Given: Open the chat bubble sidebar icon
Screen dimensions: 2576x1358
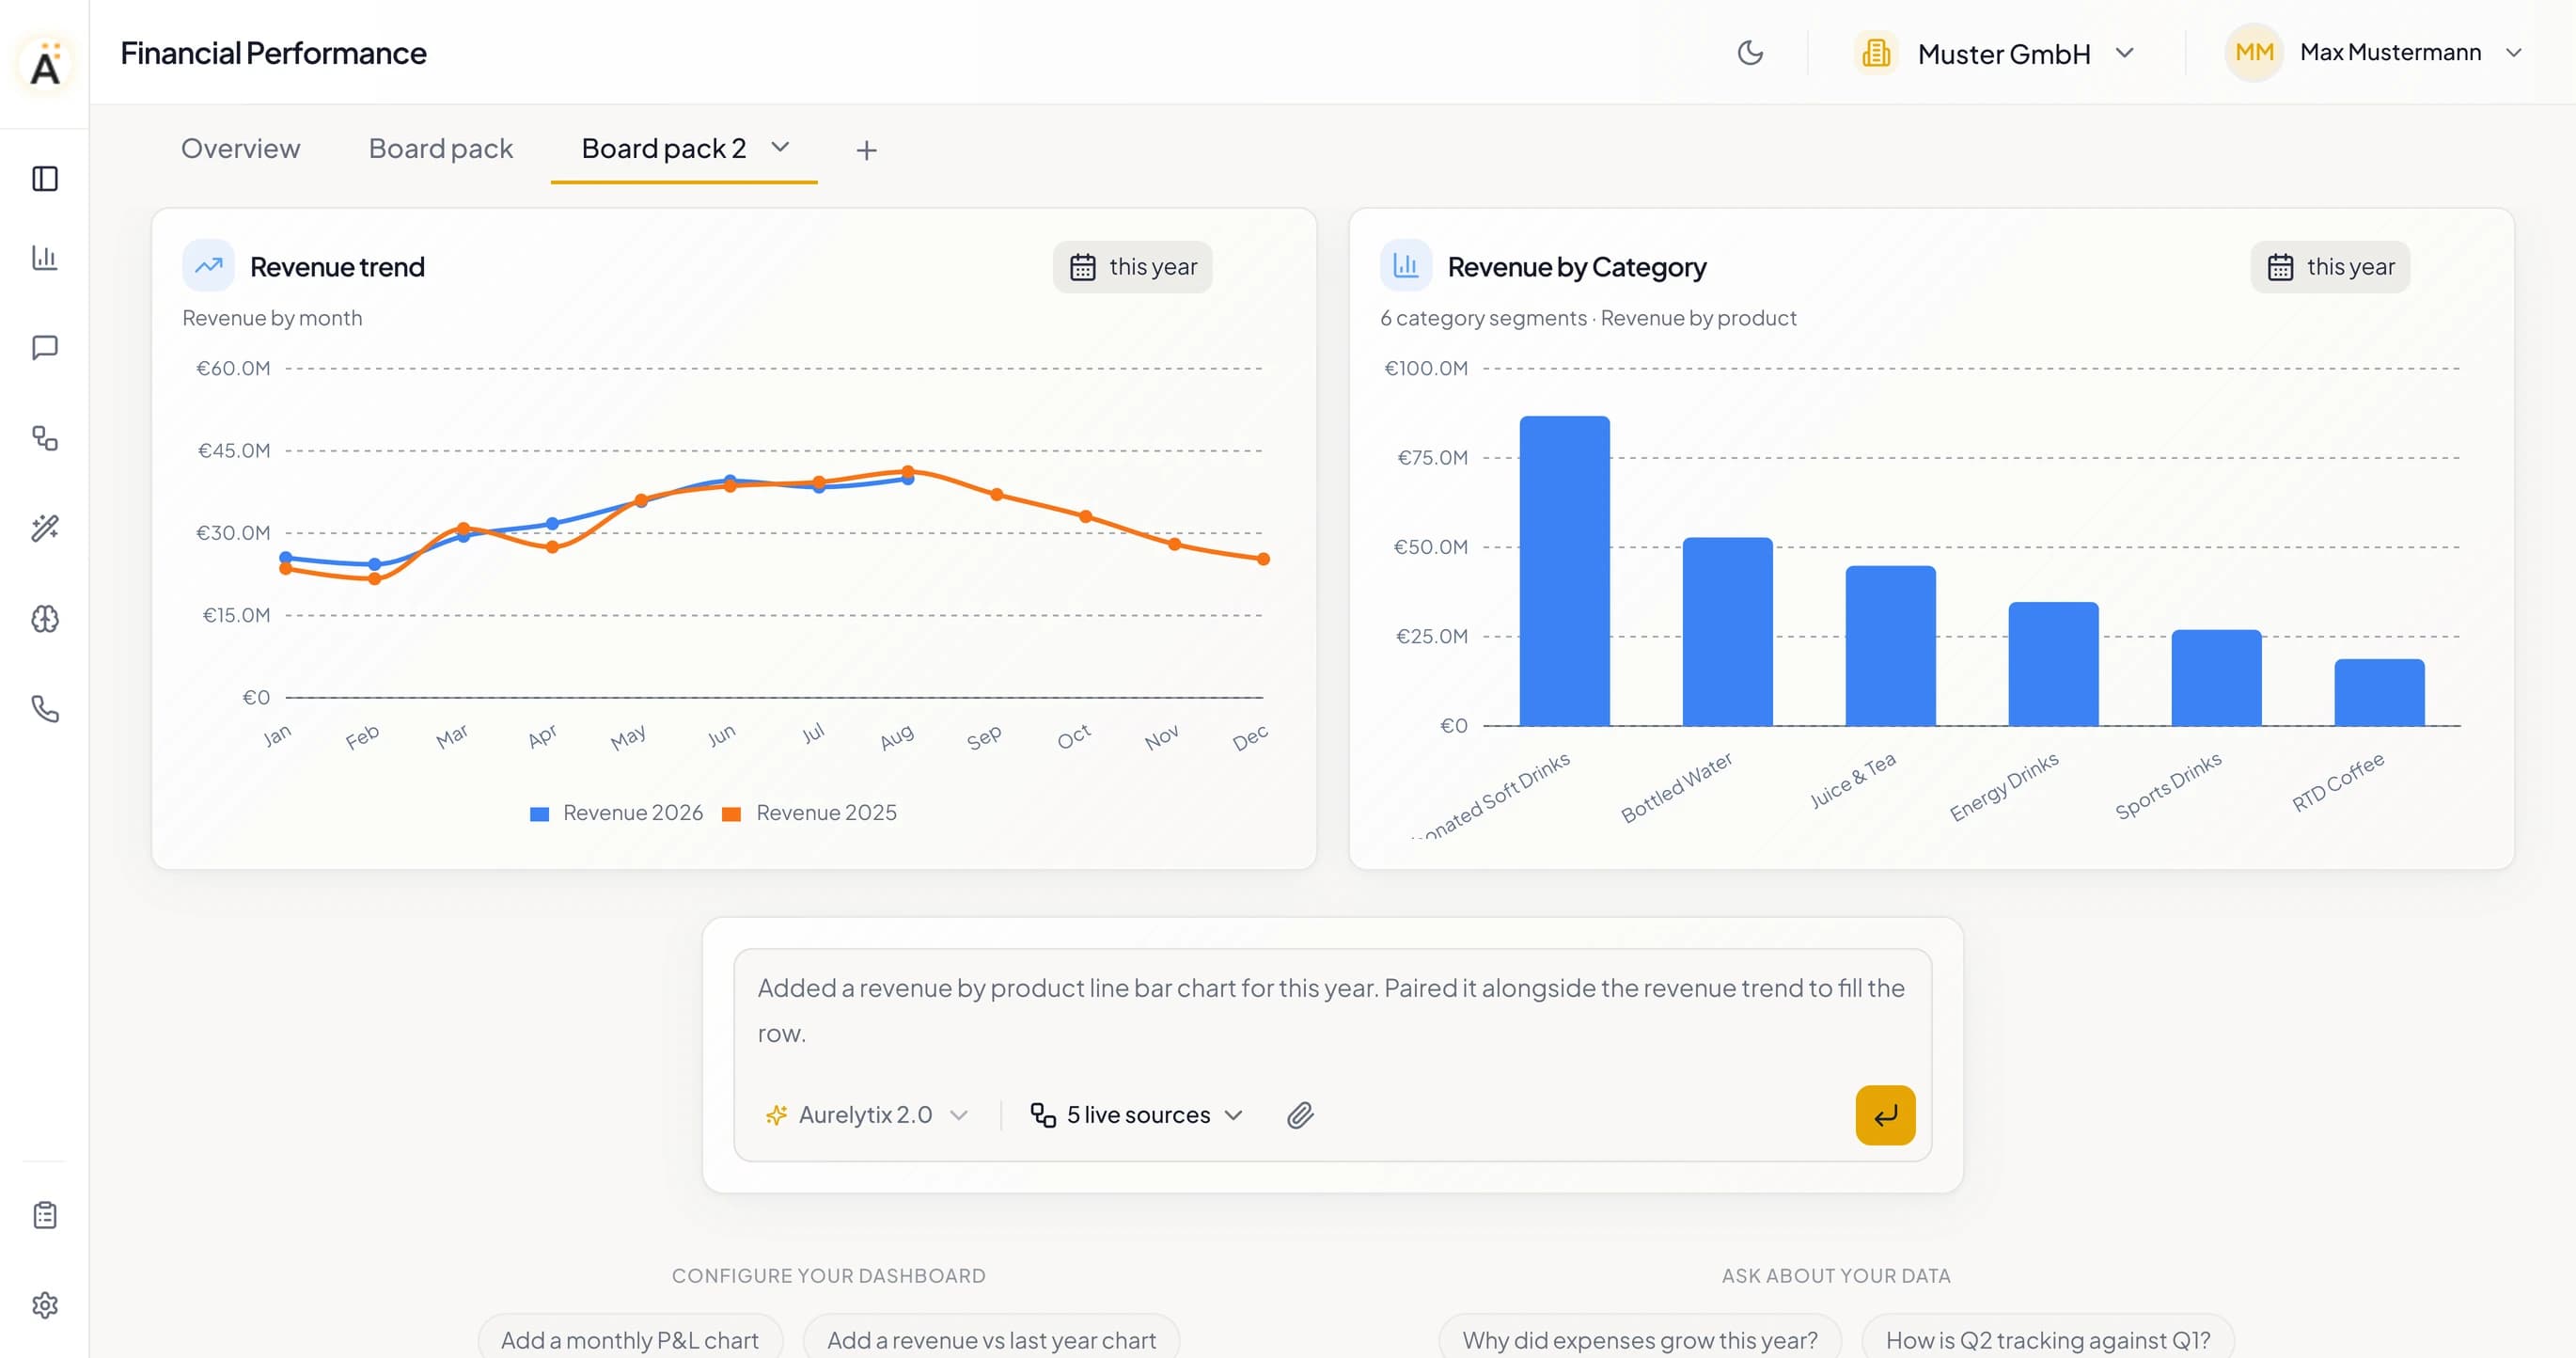Looking at the screenshot, I should tap(45, 348).
